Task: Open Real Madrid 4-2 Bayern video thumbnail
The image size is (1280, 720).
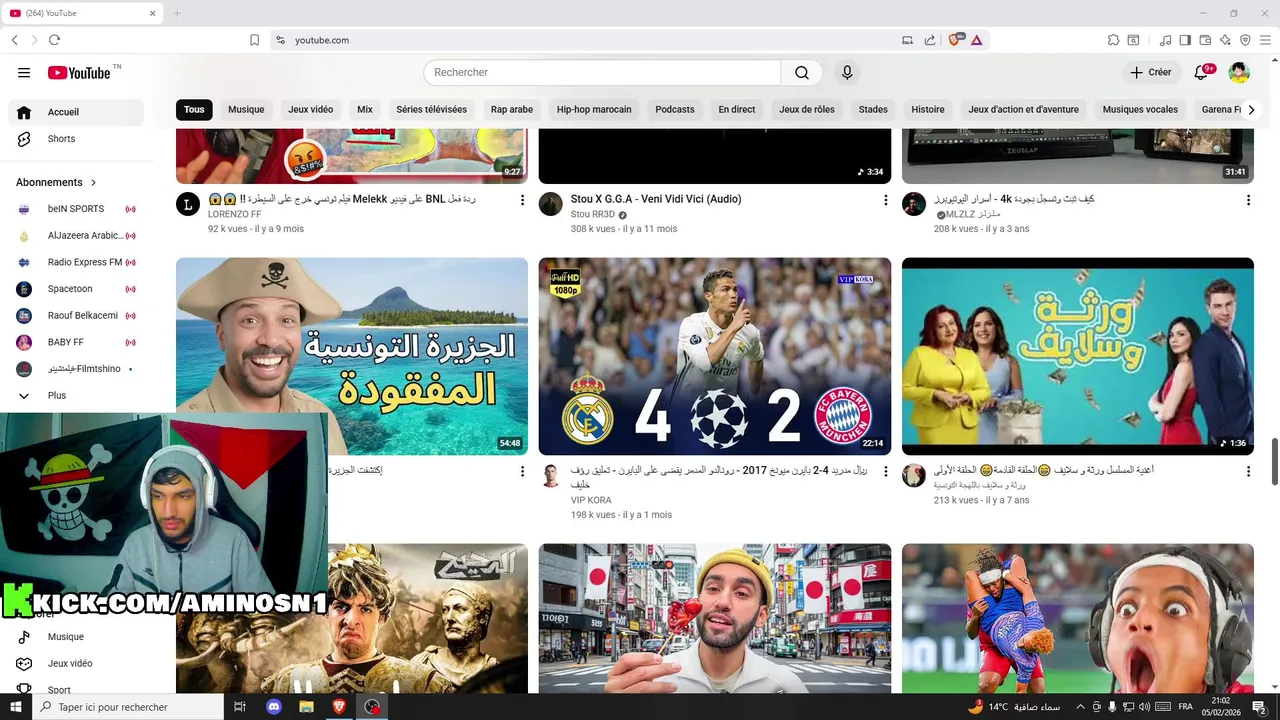Action: tap(715, 356)
